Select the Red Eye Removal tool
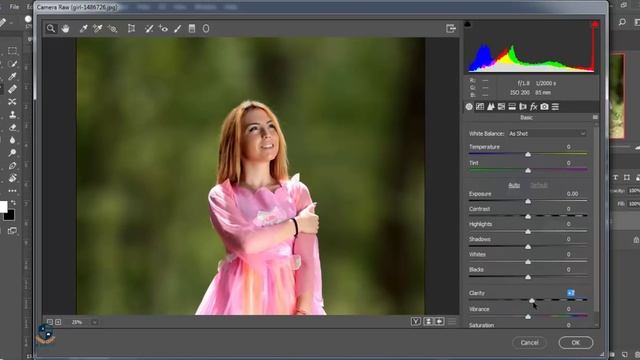This screenshot has height=360, width=640. [x=163, y=29]
